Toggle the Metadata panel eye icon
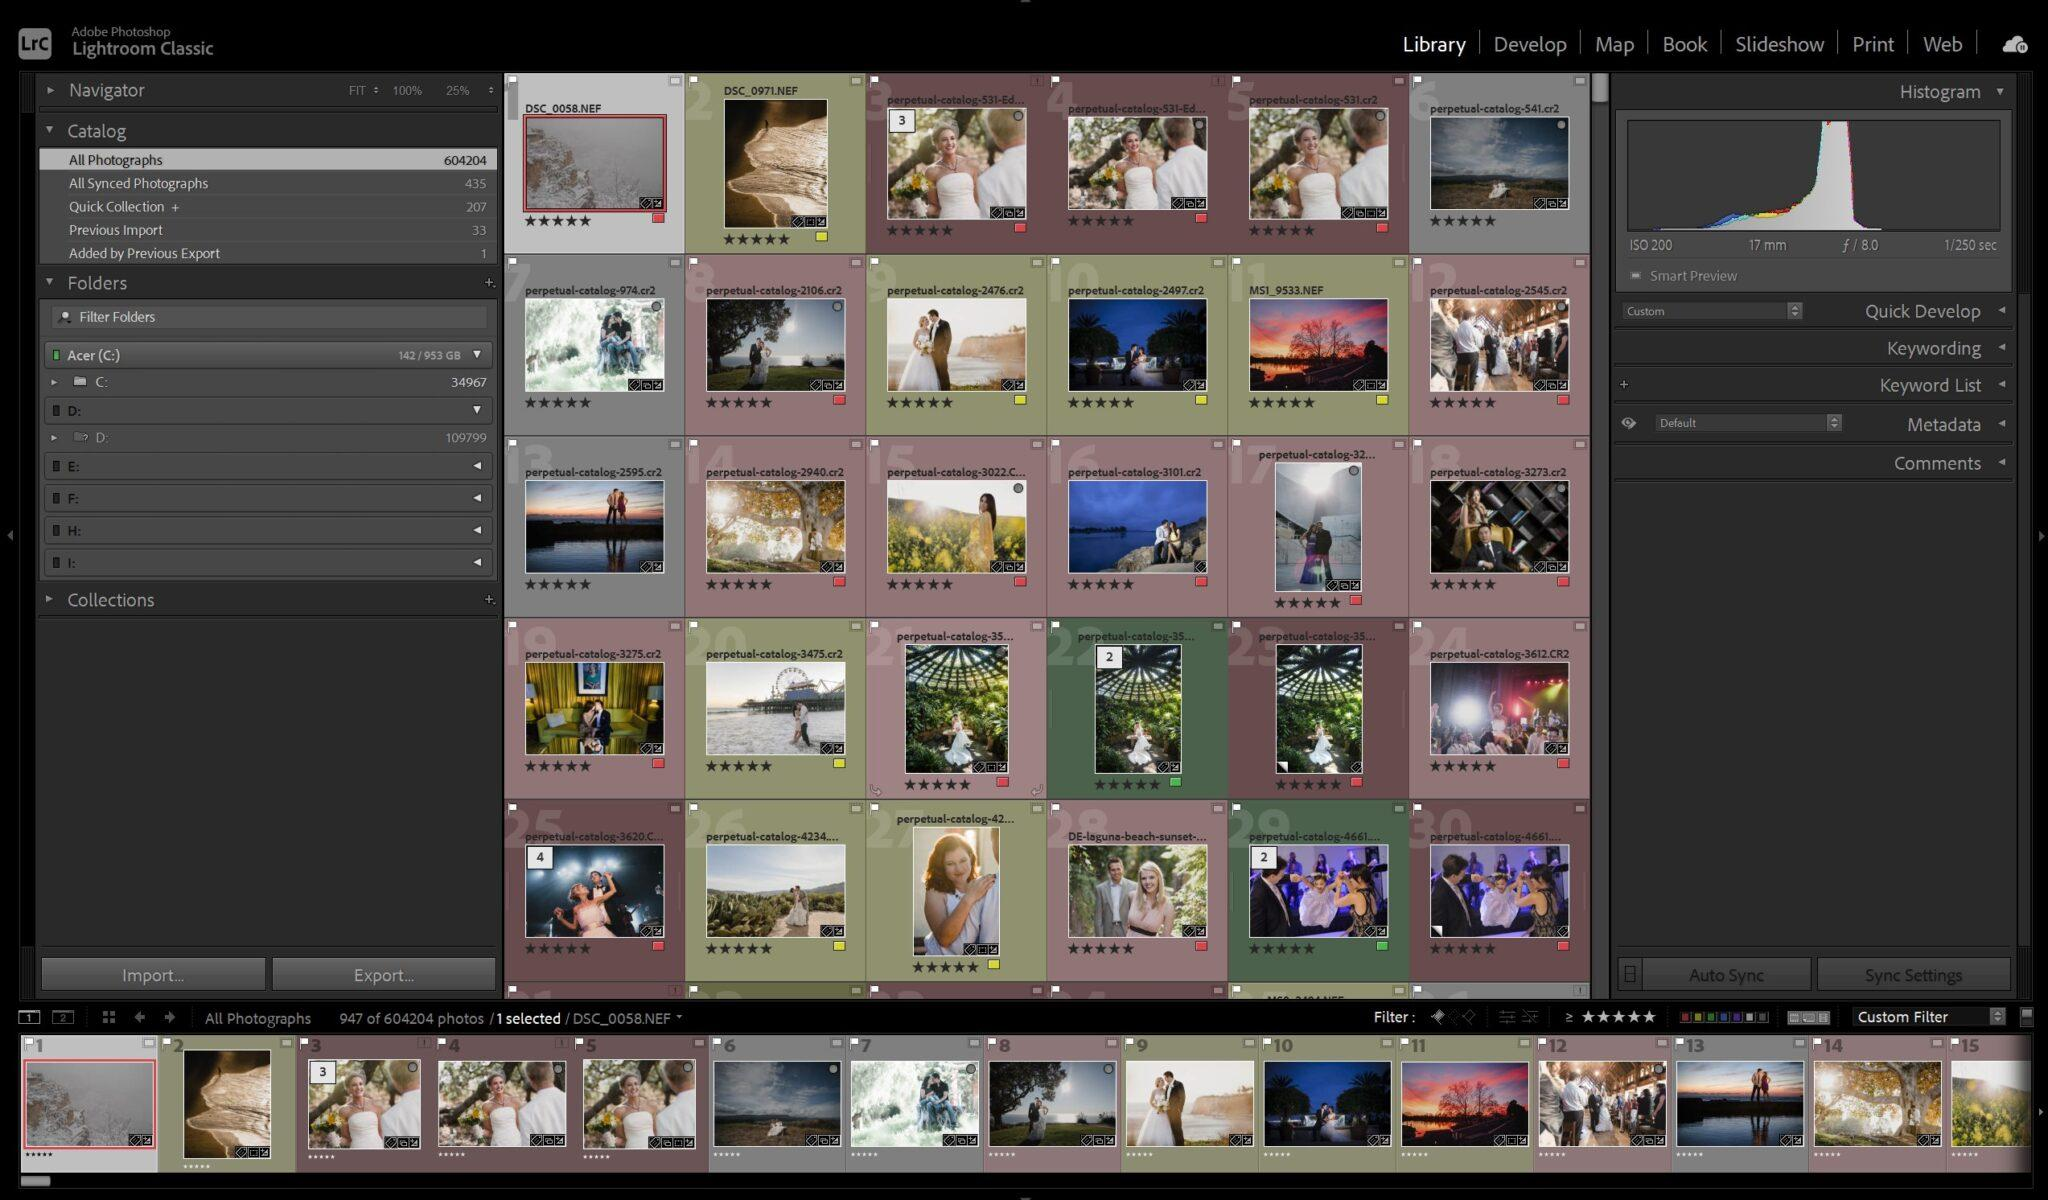 (x=1629, y=423)
